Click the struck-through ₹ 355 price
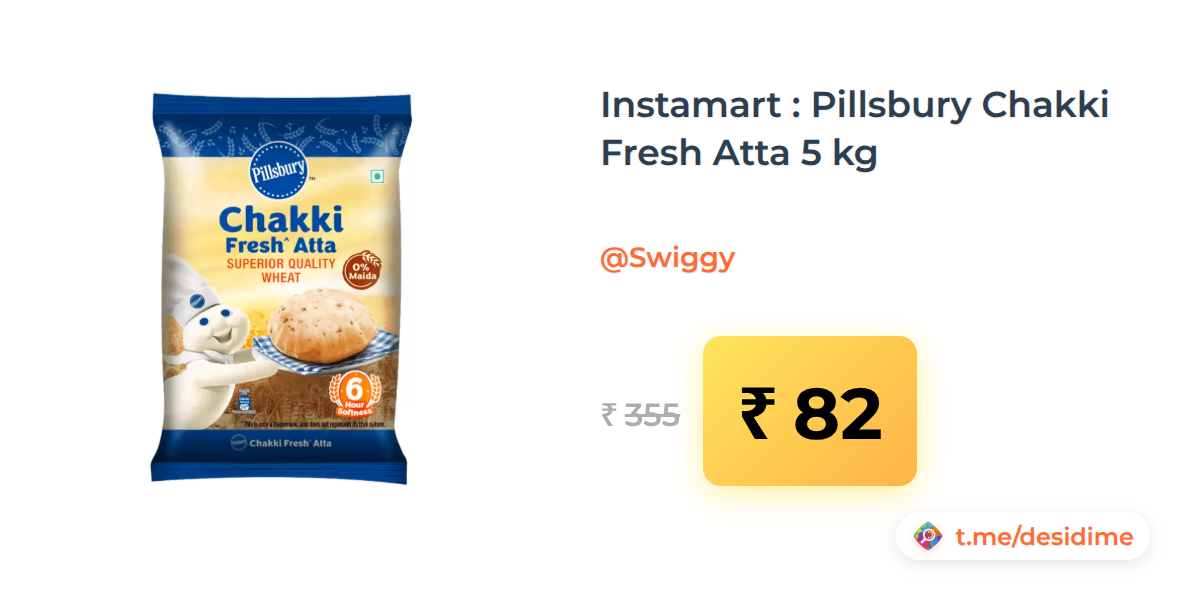Screen dimensions: 1200x600 point(640,414)
